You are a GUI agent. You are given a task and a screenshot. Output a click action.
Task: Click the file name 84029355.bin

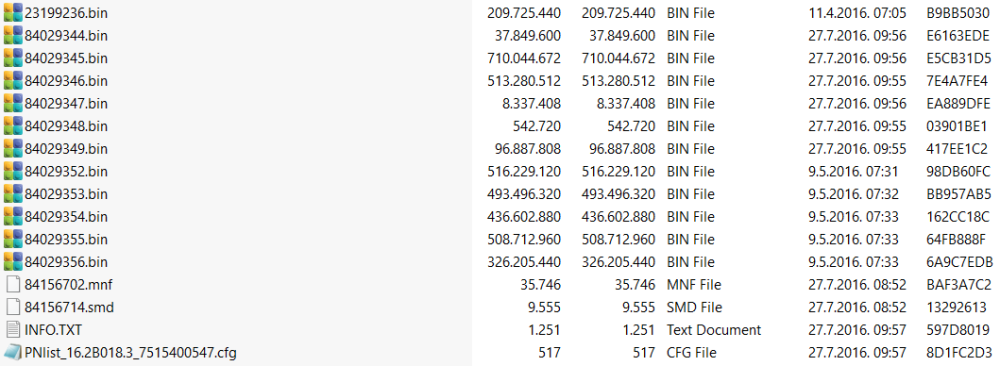(66, 239)
